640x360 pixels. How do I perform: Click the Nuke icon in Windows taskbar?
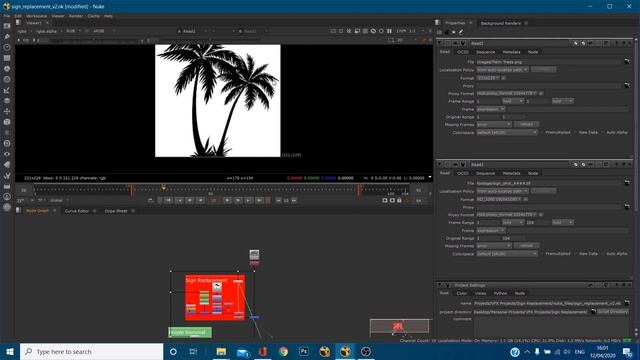coord(345,351)
